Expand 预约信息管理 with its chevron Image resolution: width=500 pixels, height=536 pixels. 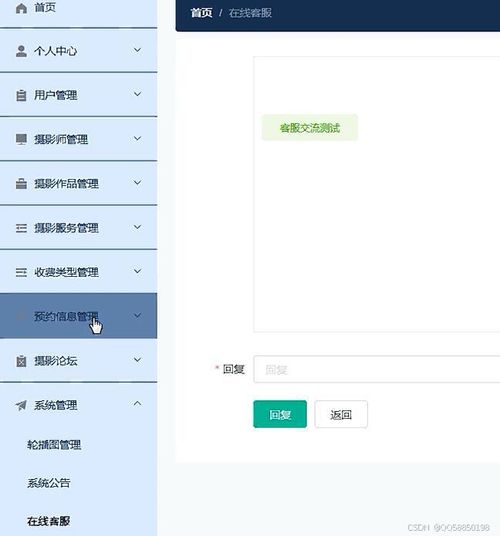(x=137, y=316)
